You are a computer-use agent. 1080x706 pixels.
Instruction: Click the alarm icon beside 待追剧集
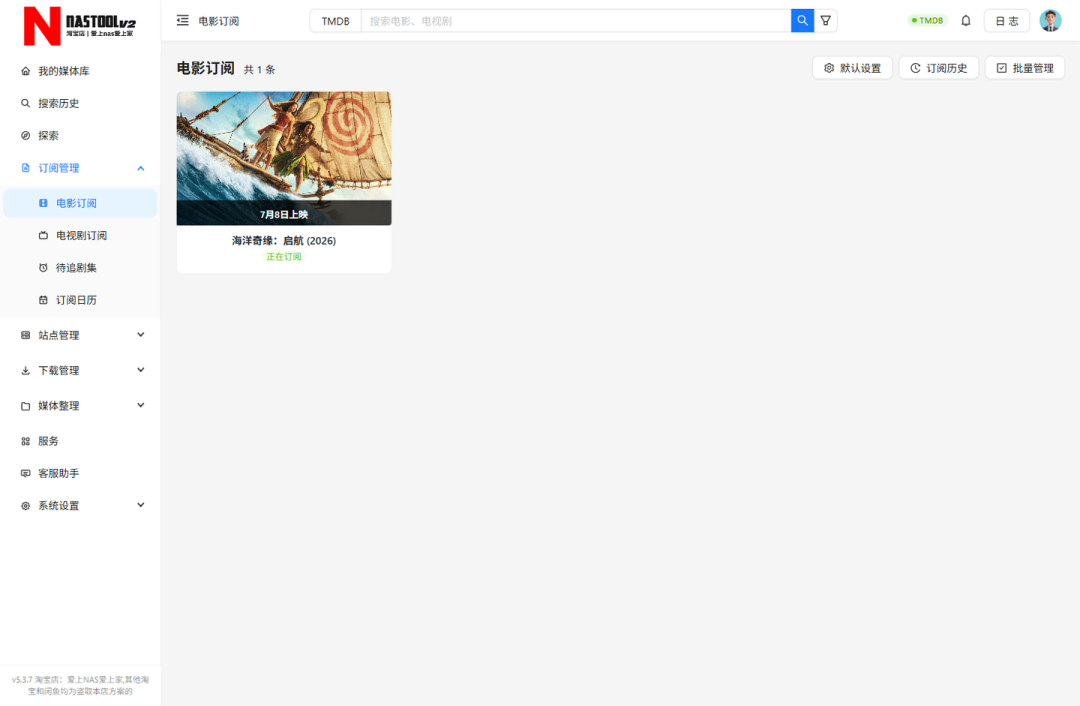43,268
